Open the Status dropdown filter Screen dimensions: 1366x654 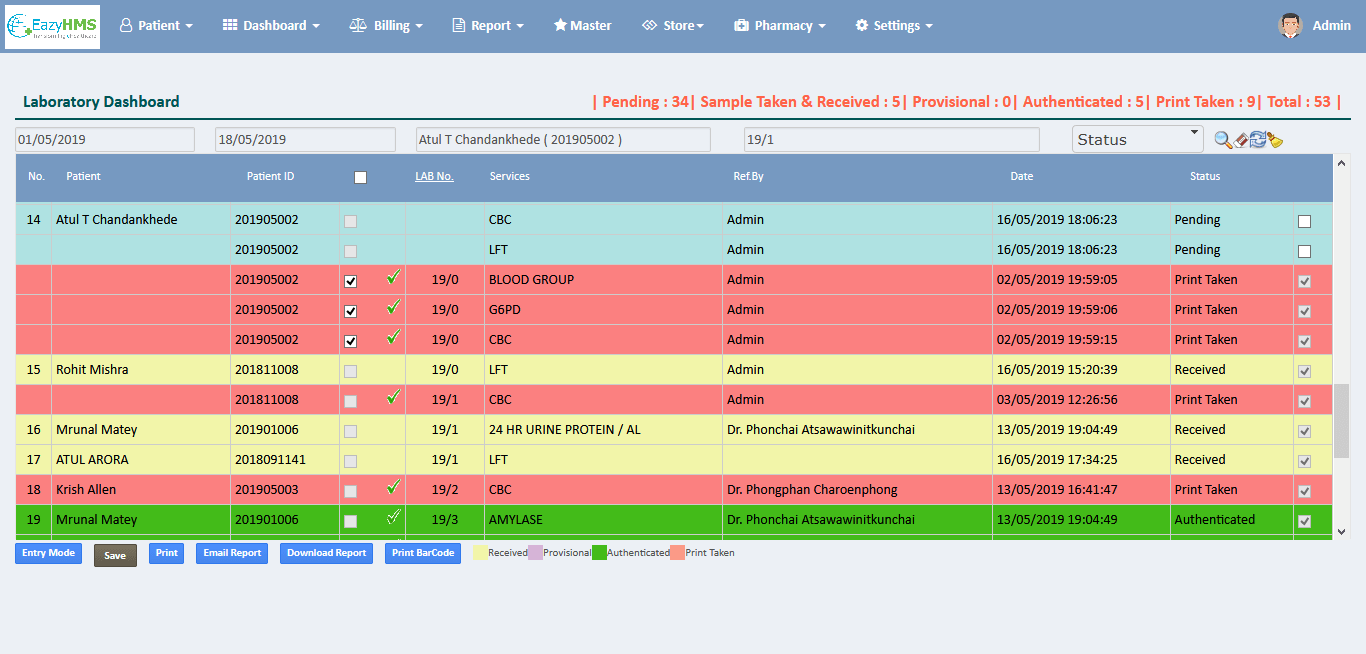point(1137,140)
